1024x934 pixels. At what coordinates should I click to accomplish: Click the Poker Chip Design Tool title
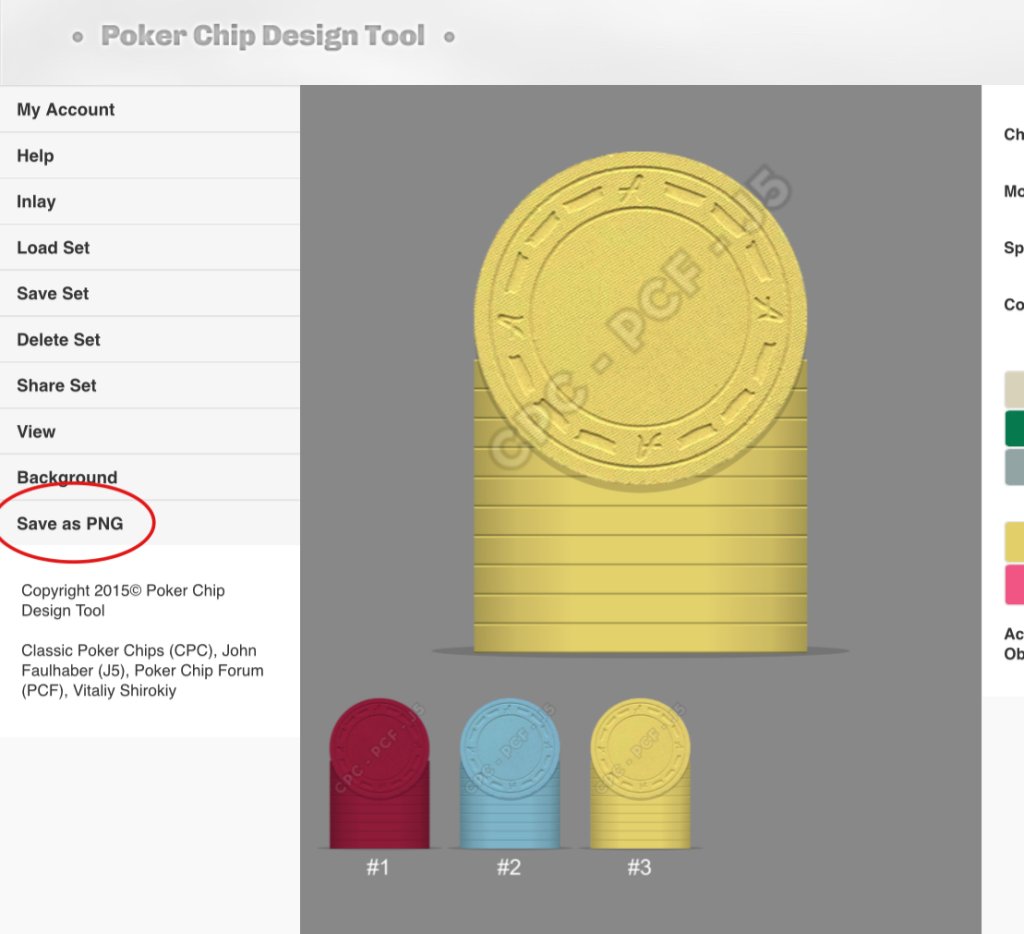pos(263,37)
